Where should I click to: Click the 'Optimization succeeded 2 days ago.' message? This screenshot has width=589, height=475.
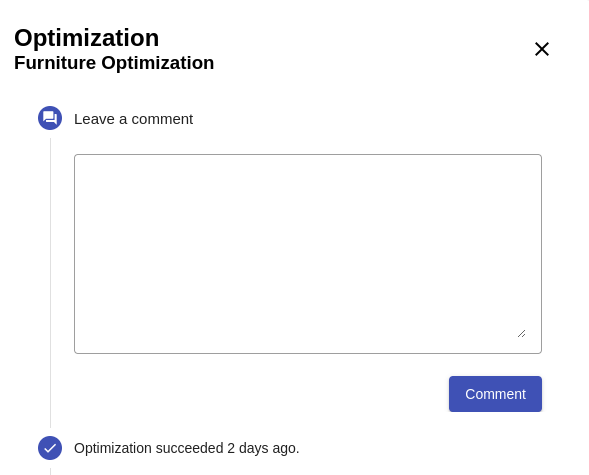tap(187, 448)
